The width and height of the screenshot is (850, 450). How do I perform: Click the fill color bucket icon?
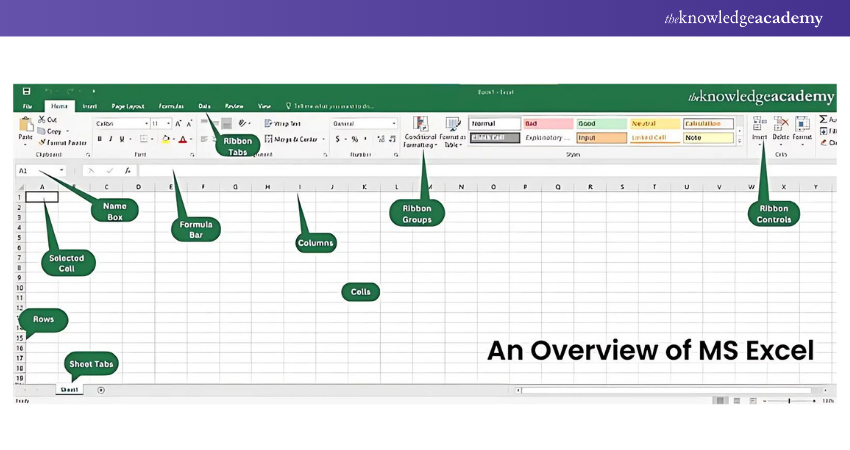[167, 140]
